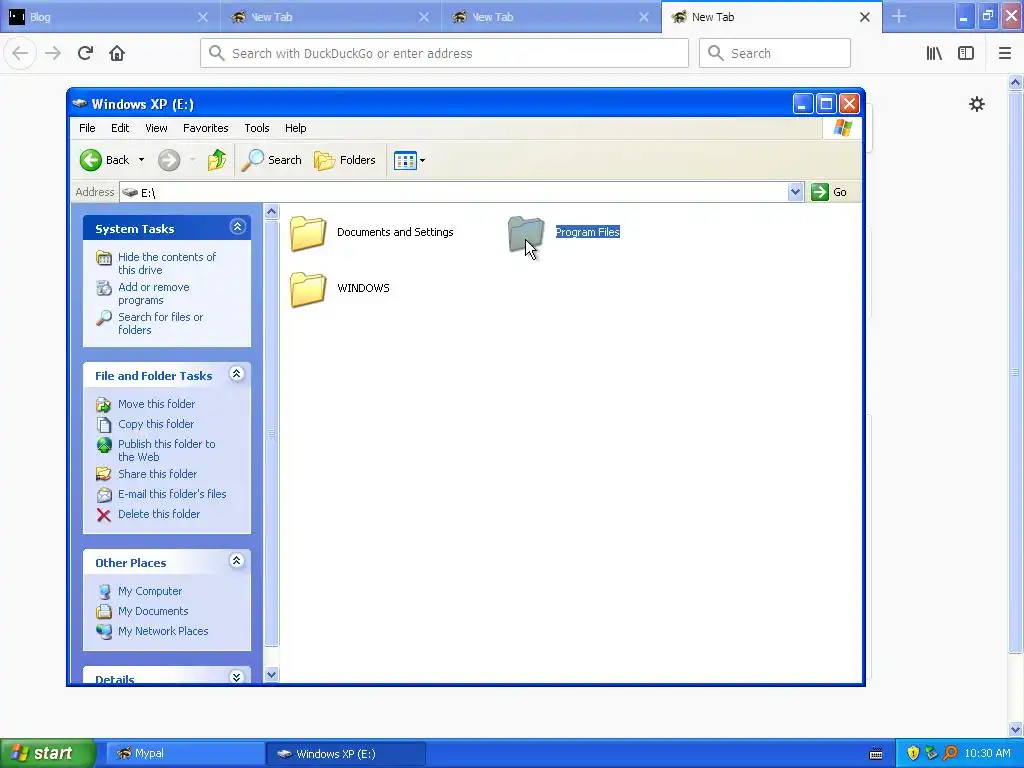Click Publish this folder to the Web
Image resolution: width=1024 pixels, height=768 pixels.
point(167,450)
